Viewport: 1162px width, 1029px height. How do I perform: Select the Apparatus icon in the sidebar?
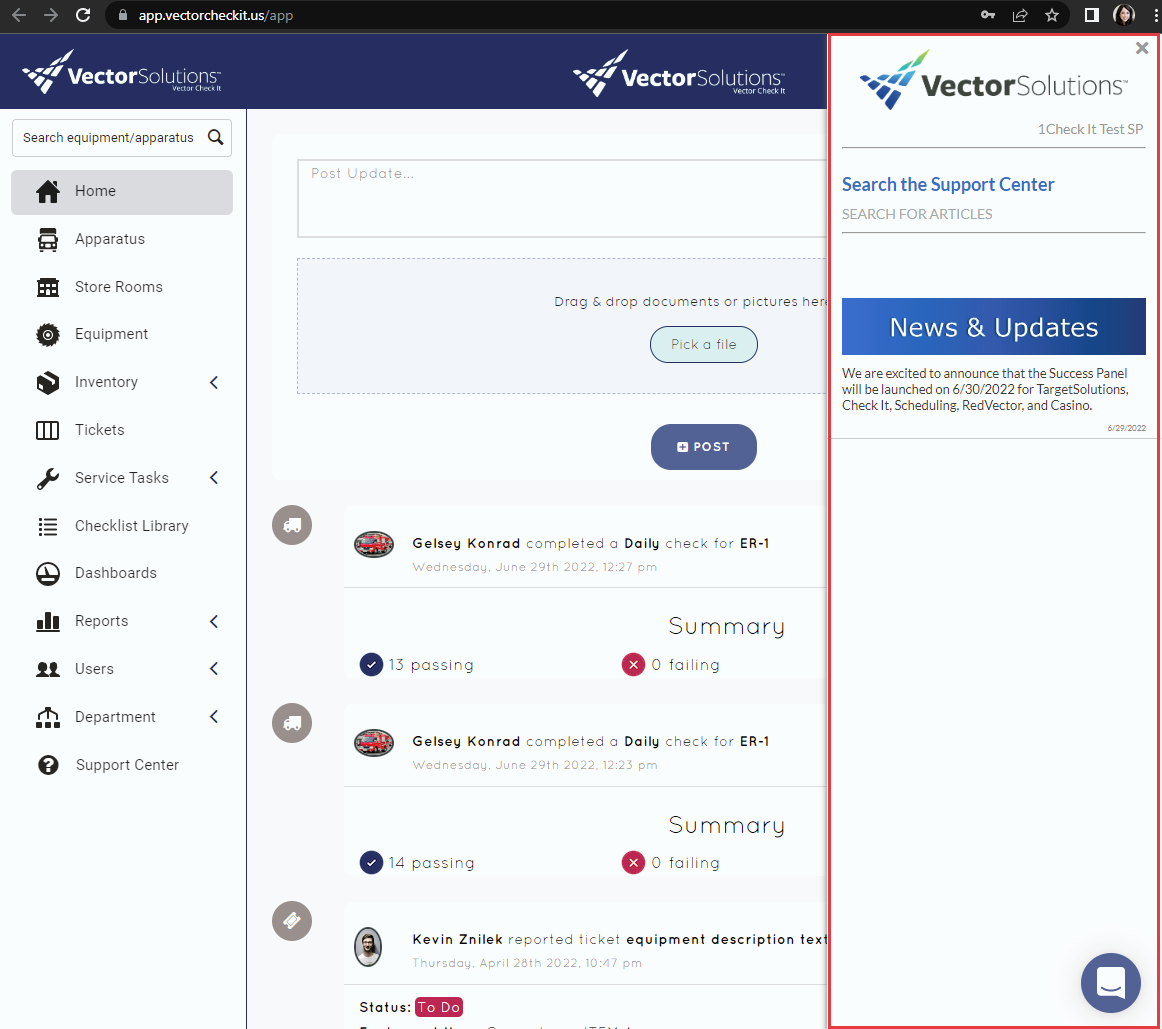click(x=48, y=239)
